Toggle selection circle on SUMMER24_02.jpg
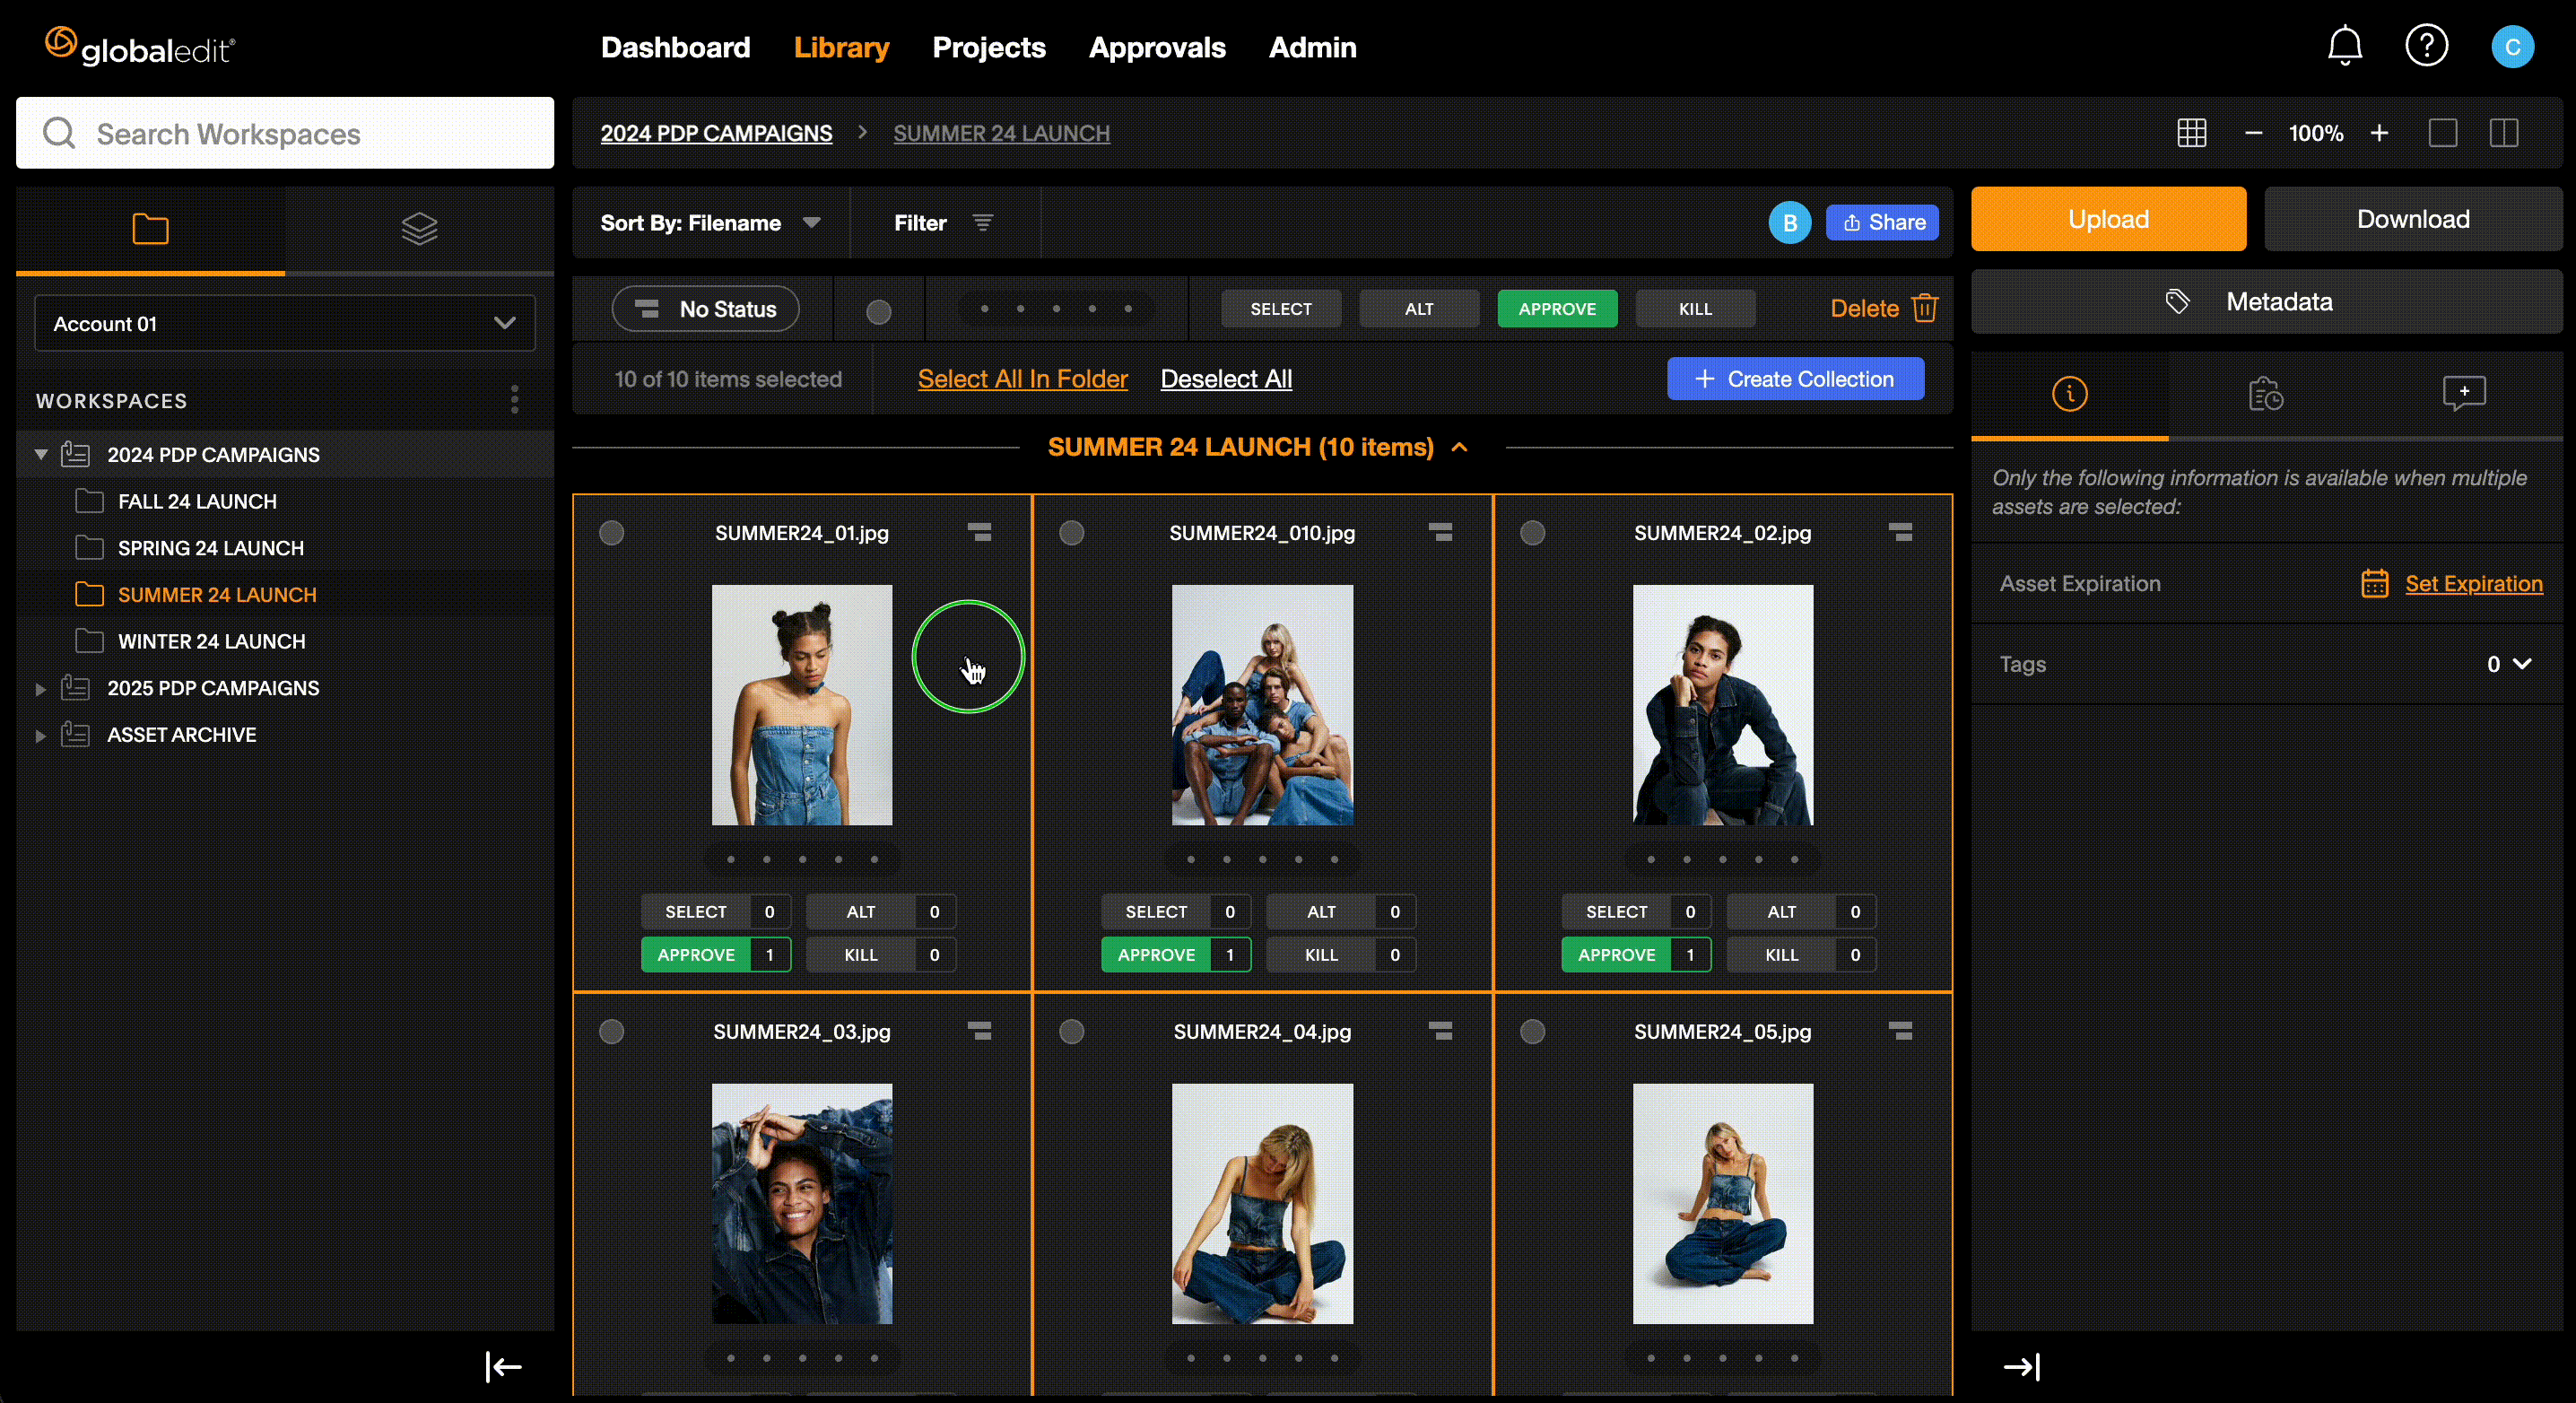The width and height of the screenshot is (2576, 1403). tap(1532, 532)
